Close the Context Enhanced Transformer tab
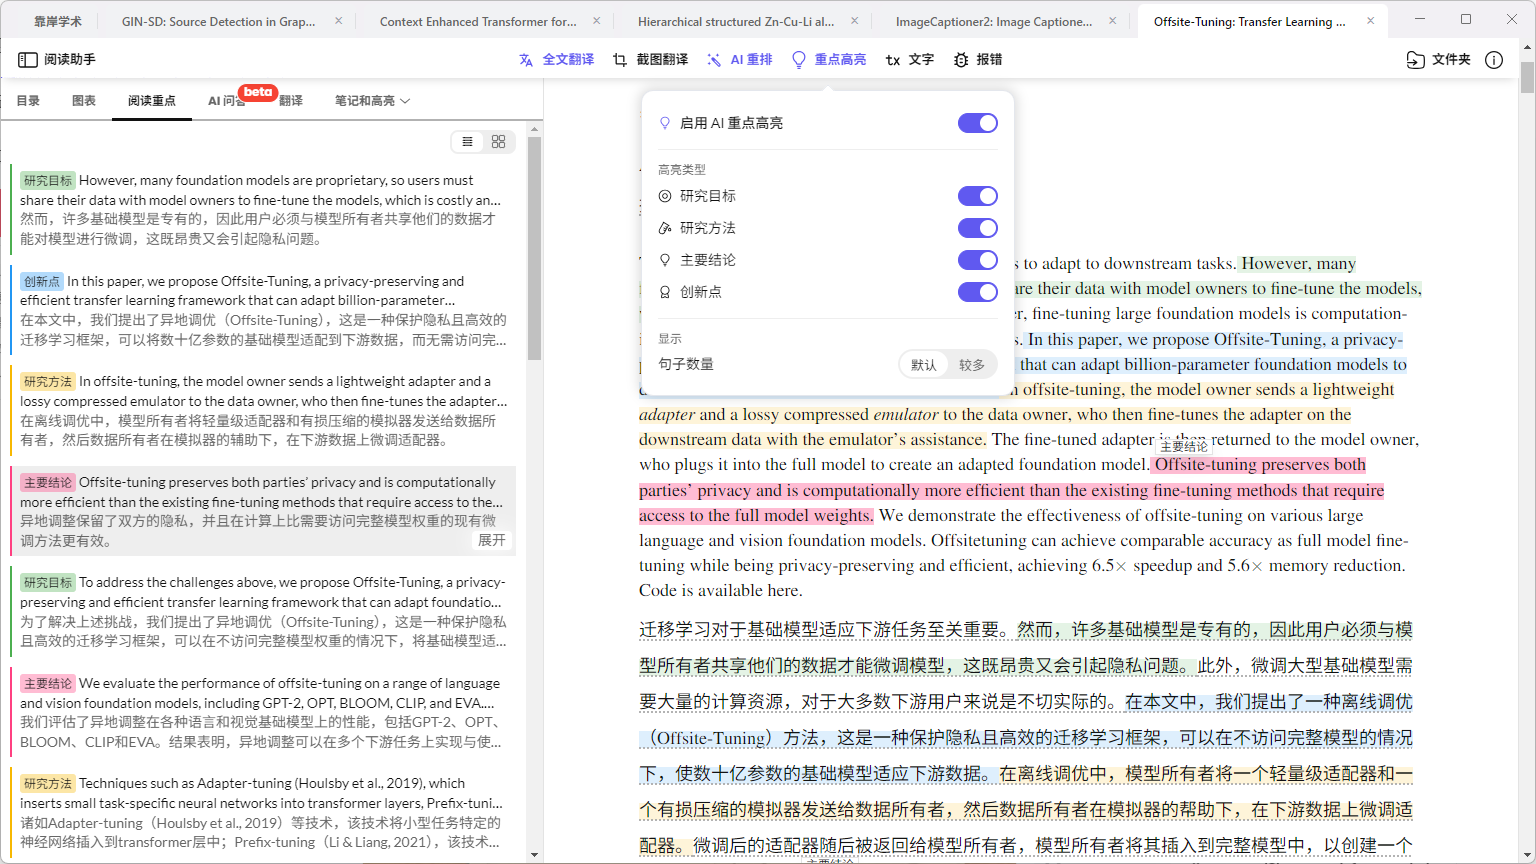This screenshot has width=1536, height=864. 597,21
